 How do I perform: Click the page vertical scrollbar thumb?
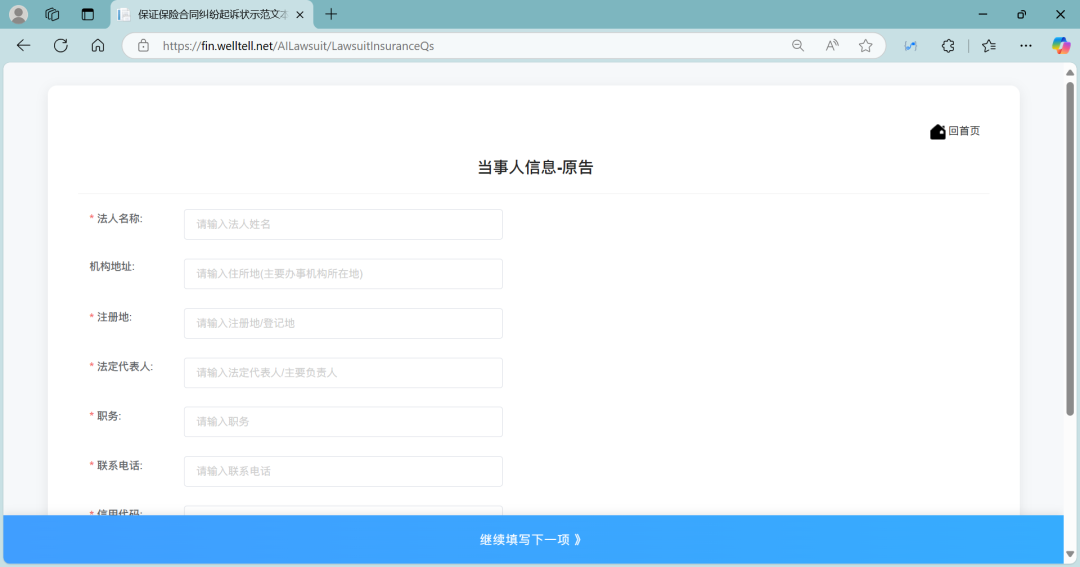click(1070, 250)
